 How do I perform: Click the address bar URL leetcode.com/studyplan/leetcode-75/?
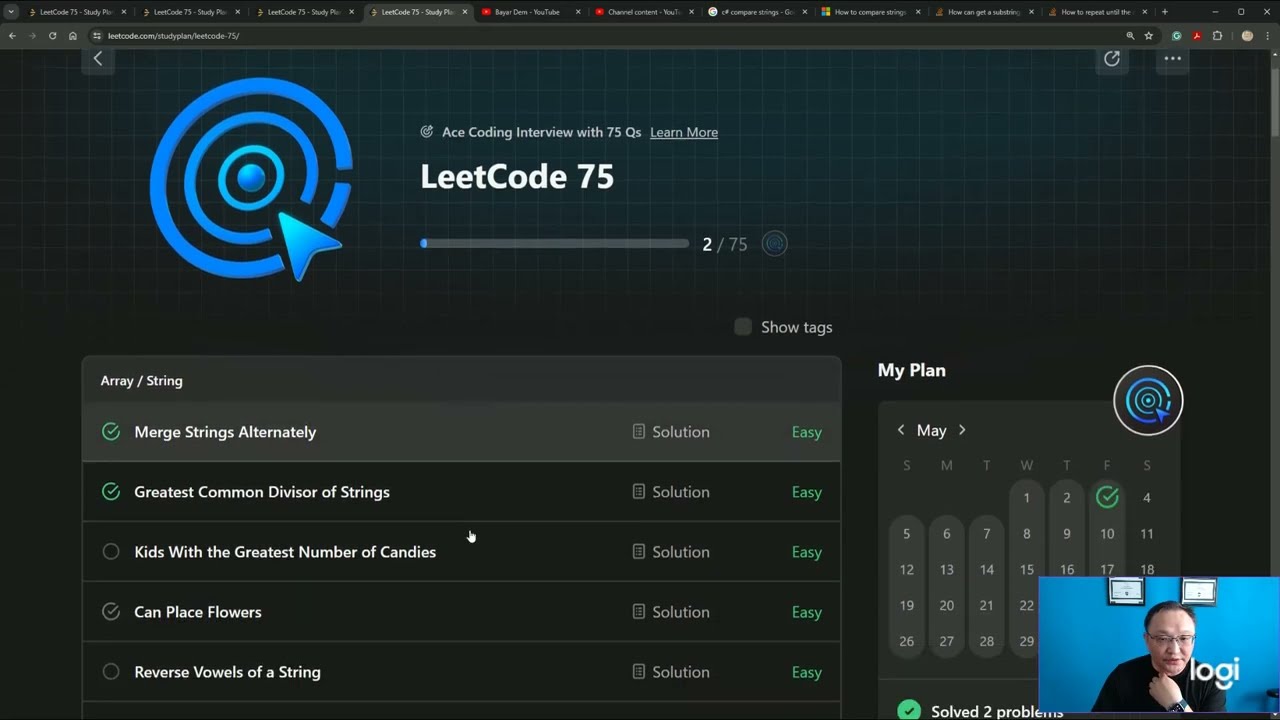click(173, 36)
